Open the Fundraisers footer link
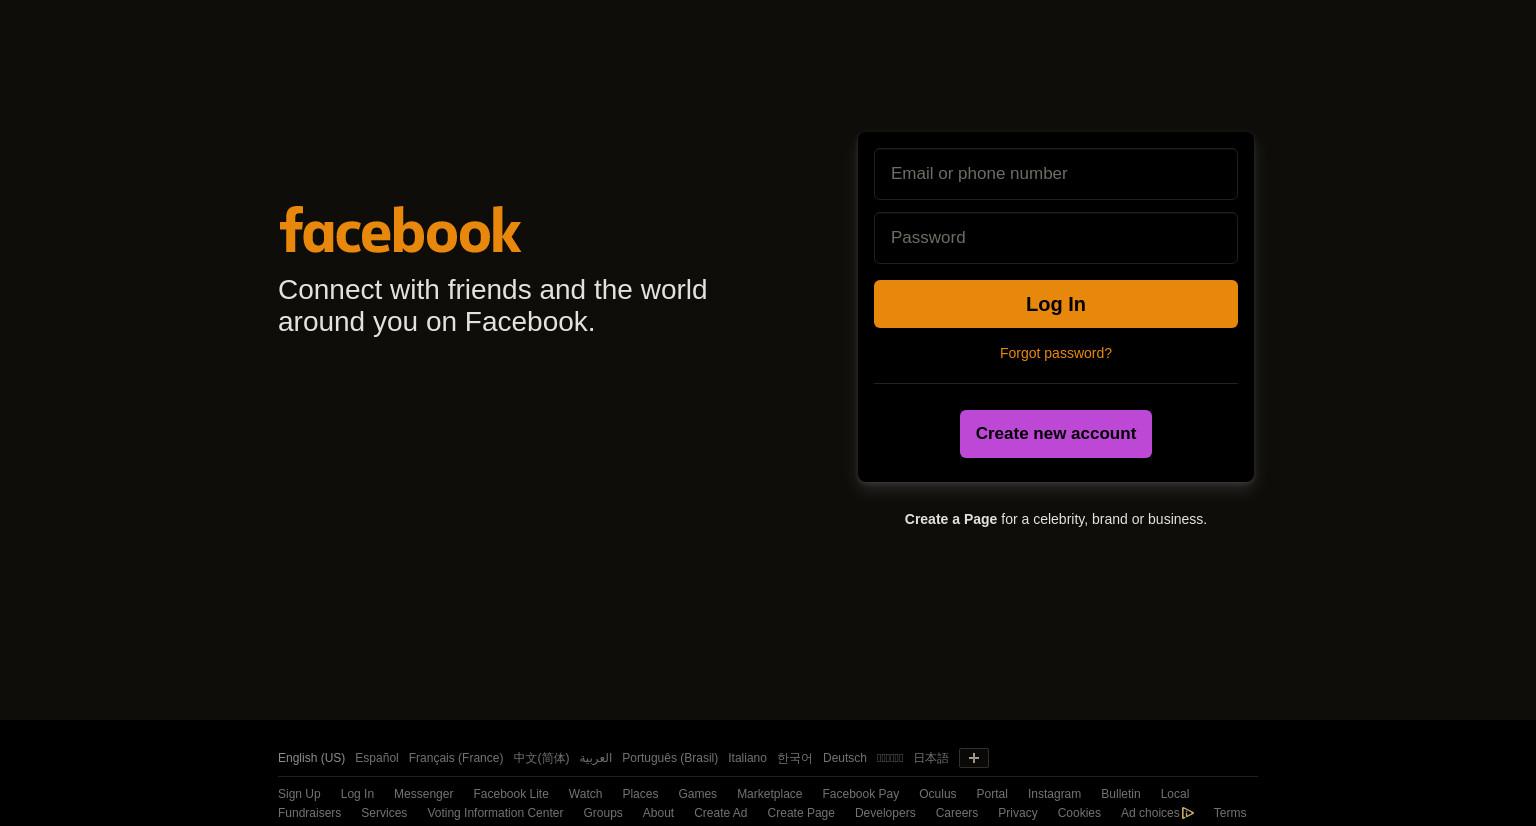Viewport: 1536px width, 826px height. [309, 813]
